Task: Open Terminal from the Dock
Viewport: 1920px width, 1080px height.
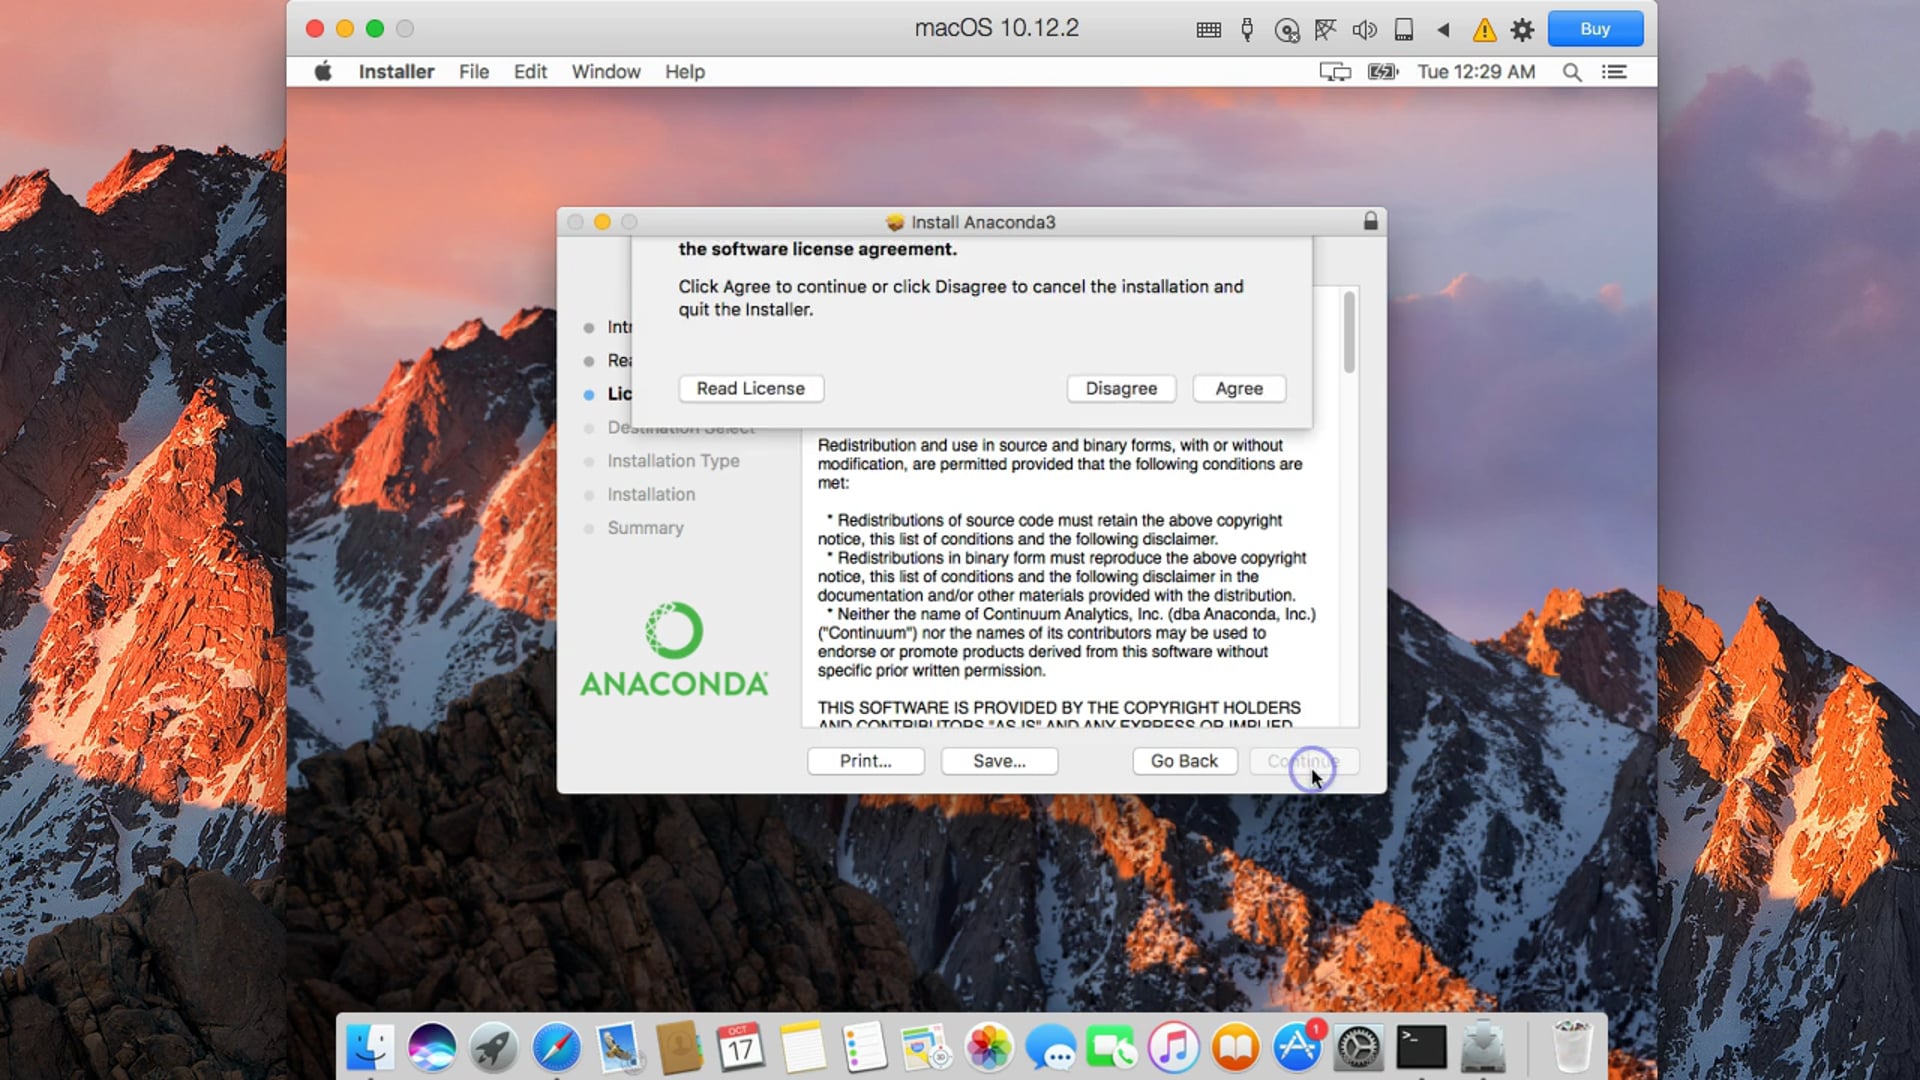Action: tap(1422, 1048)
